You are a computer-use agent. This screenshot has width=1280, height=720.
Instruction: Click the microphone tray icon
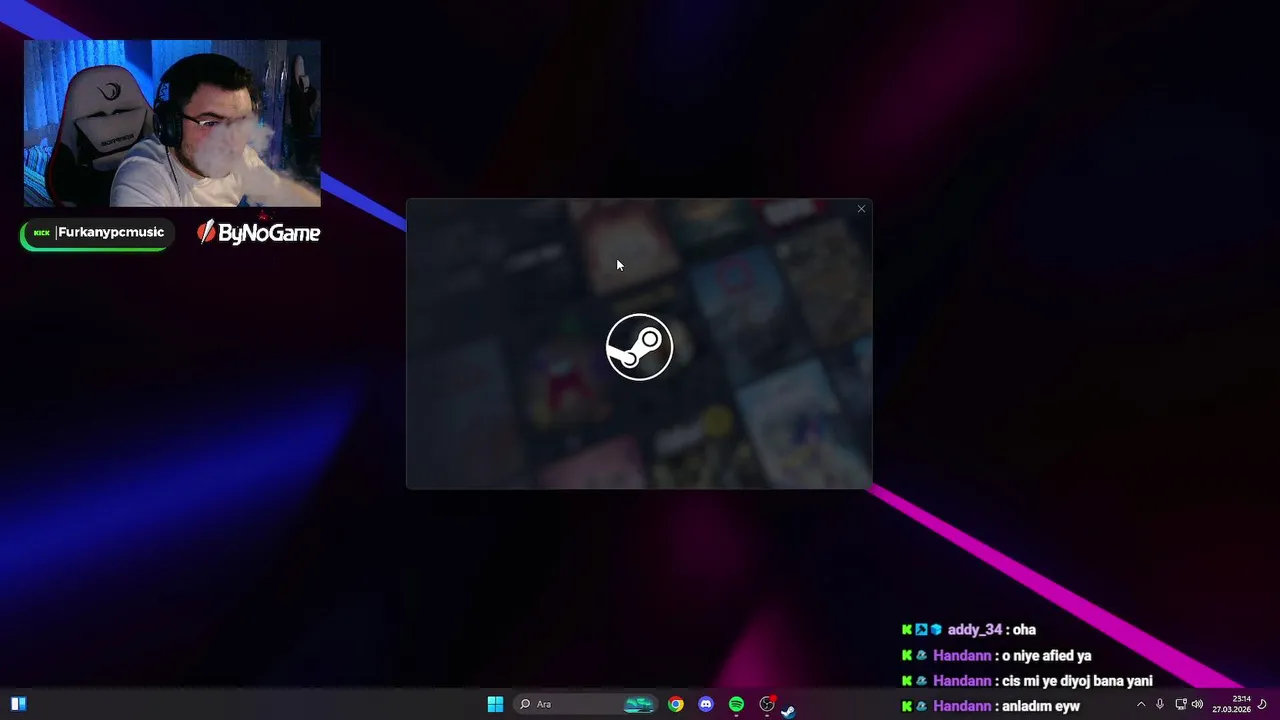tap(1160, 704)
